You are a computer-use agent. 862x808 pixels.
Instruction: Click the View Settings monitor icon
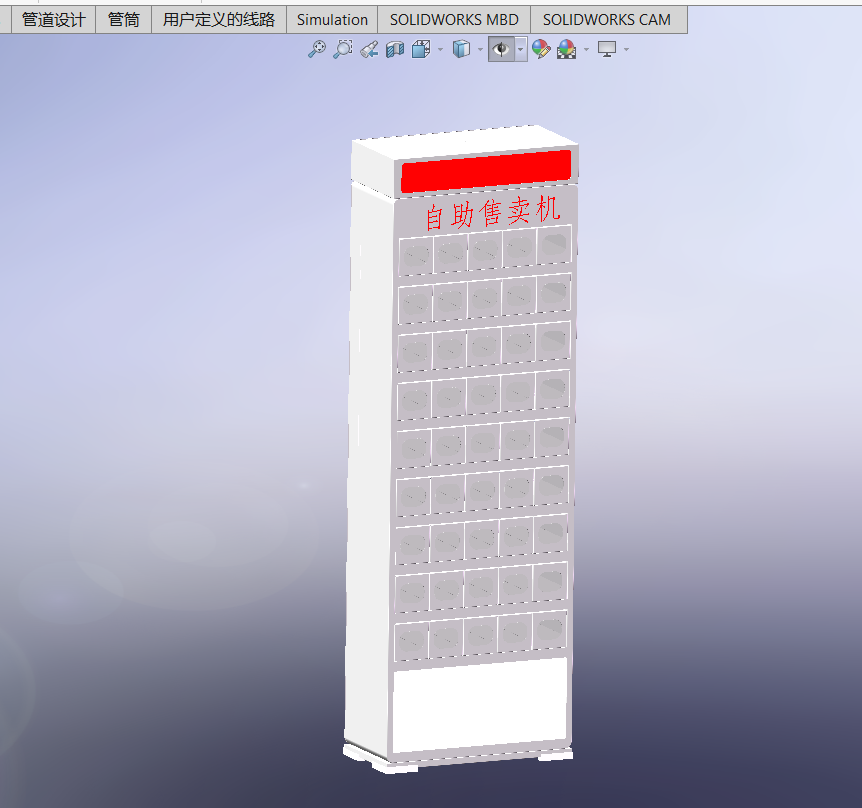(x=607, y=49)
